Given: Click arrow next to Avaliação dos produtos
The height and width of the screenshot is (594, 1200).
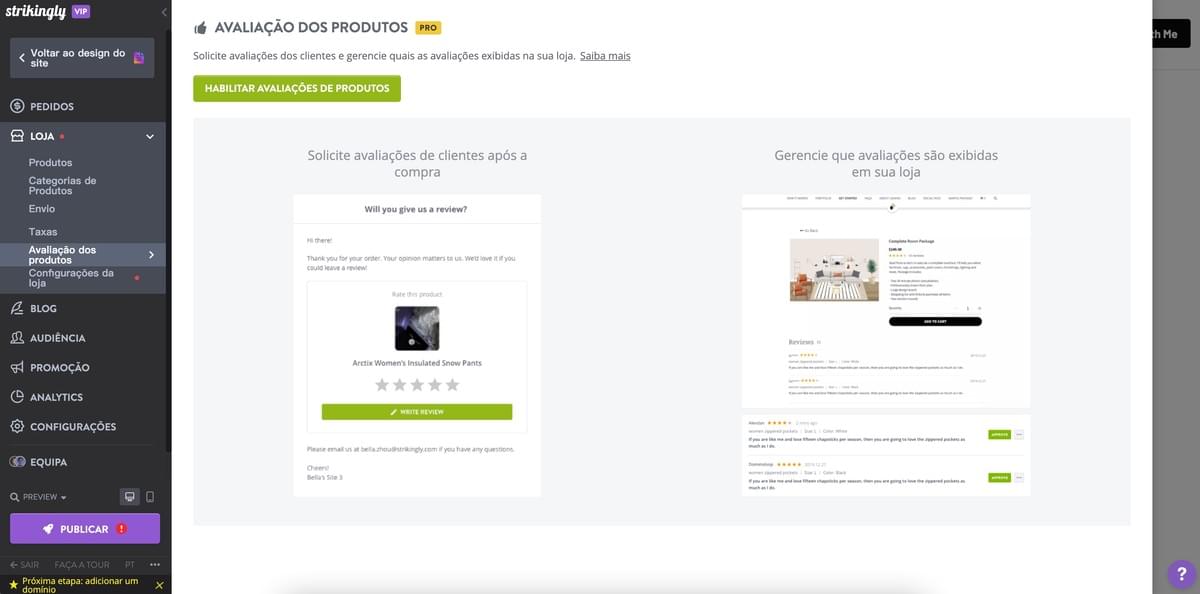Looking at the screenshot, I should tap(151, 255).
